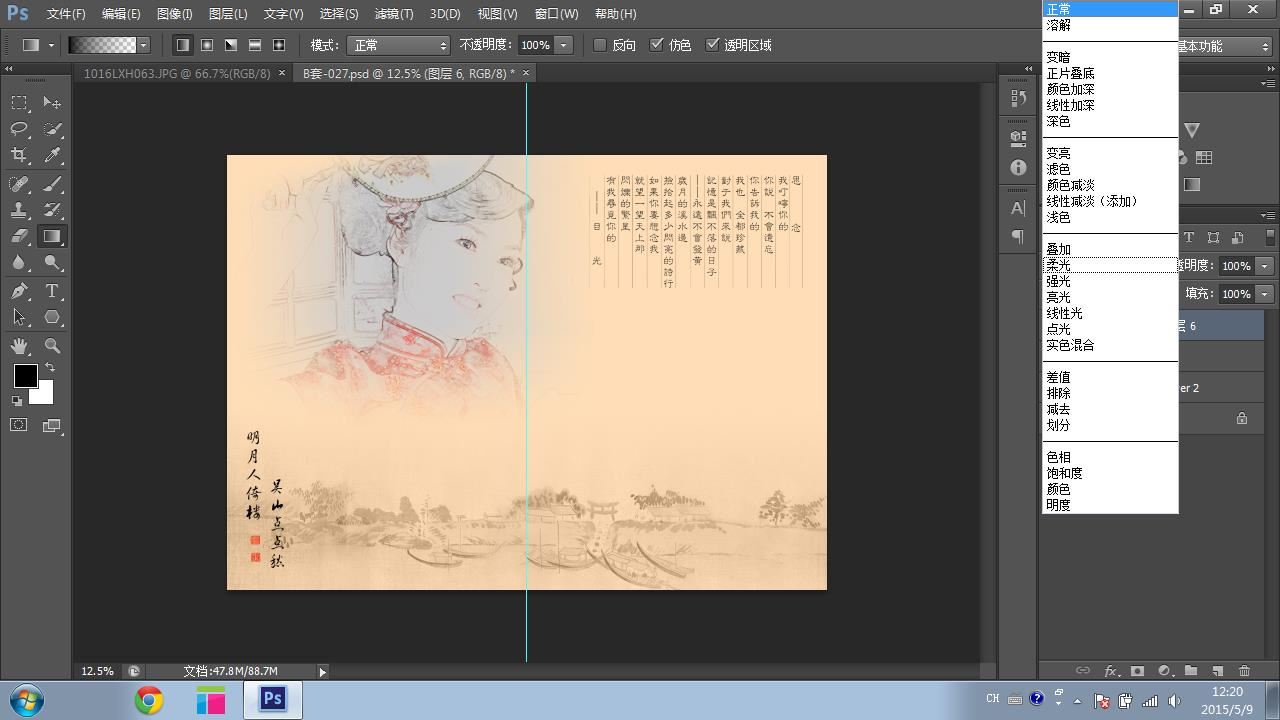Select the Clone Stamp tool
The image size is (1280, 720).
[x=19, y=210]
